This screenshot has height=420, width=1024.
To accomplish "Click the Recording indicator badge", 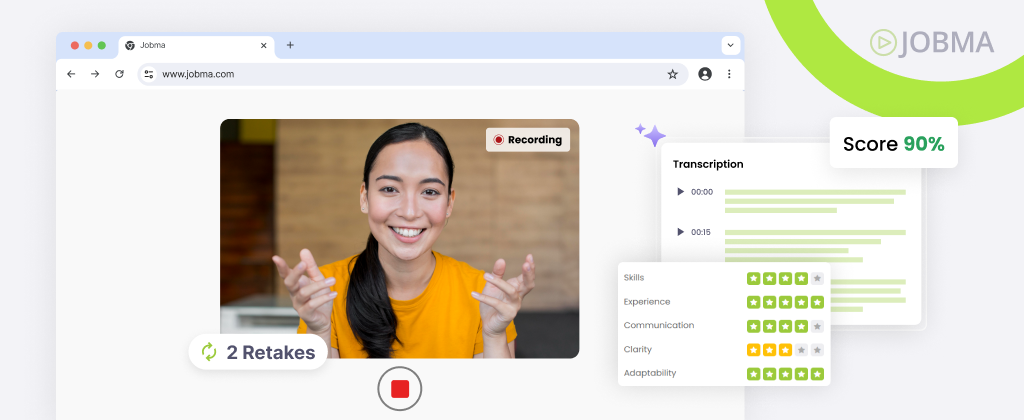I will coord(528,140).
